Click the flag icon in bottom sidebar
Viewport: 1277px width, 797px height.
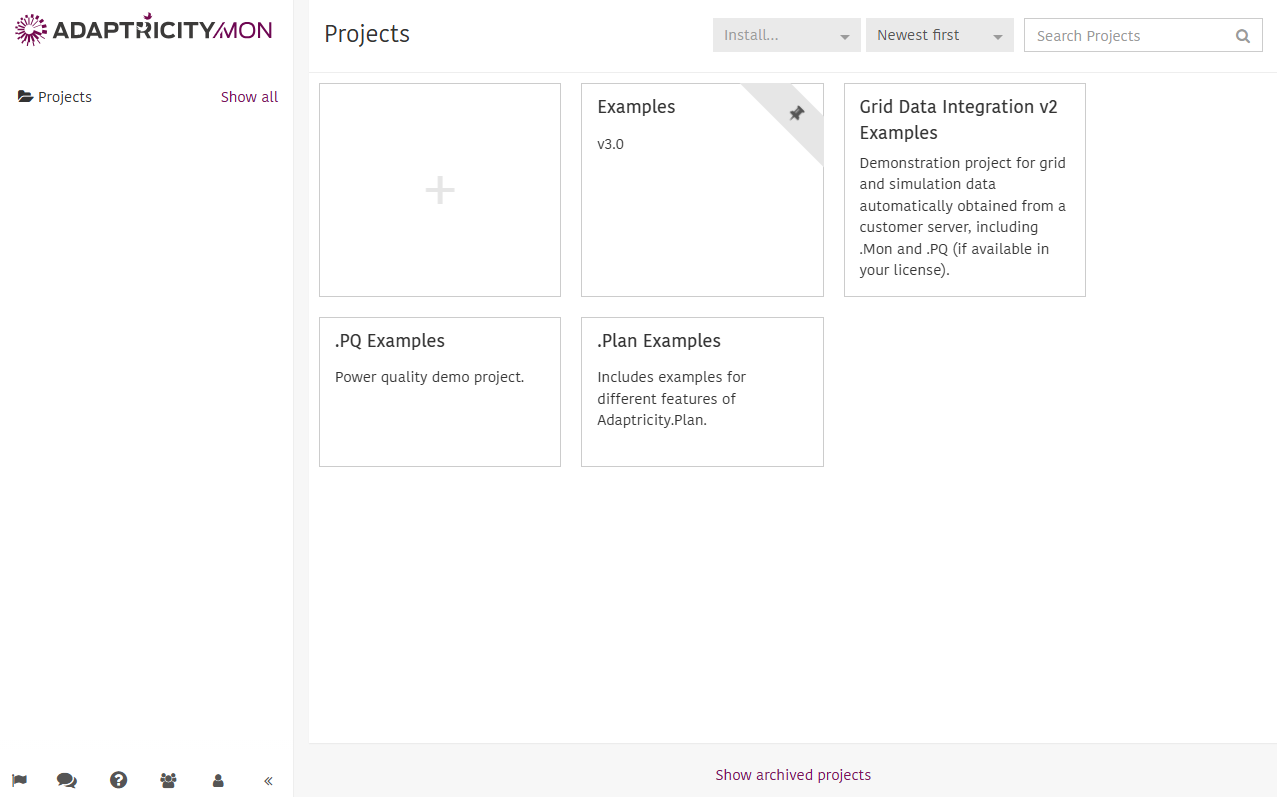(19, 780)
